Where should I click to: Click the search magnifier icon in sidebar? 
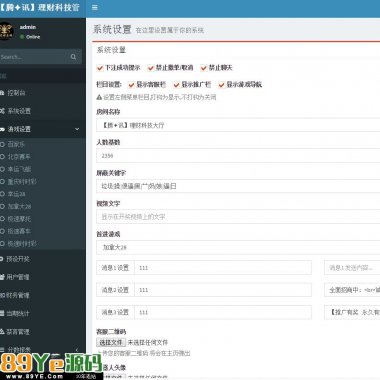pyautogui.click(x=73, y=57)
